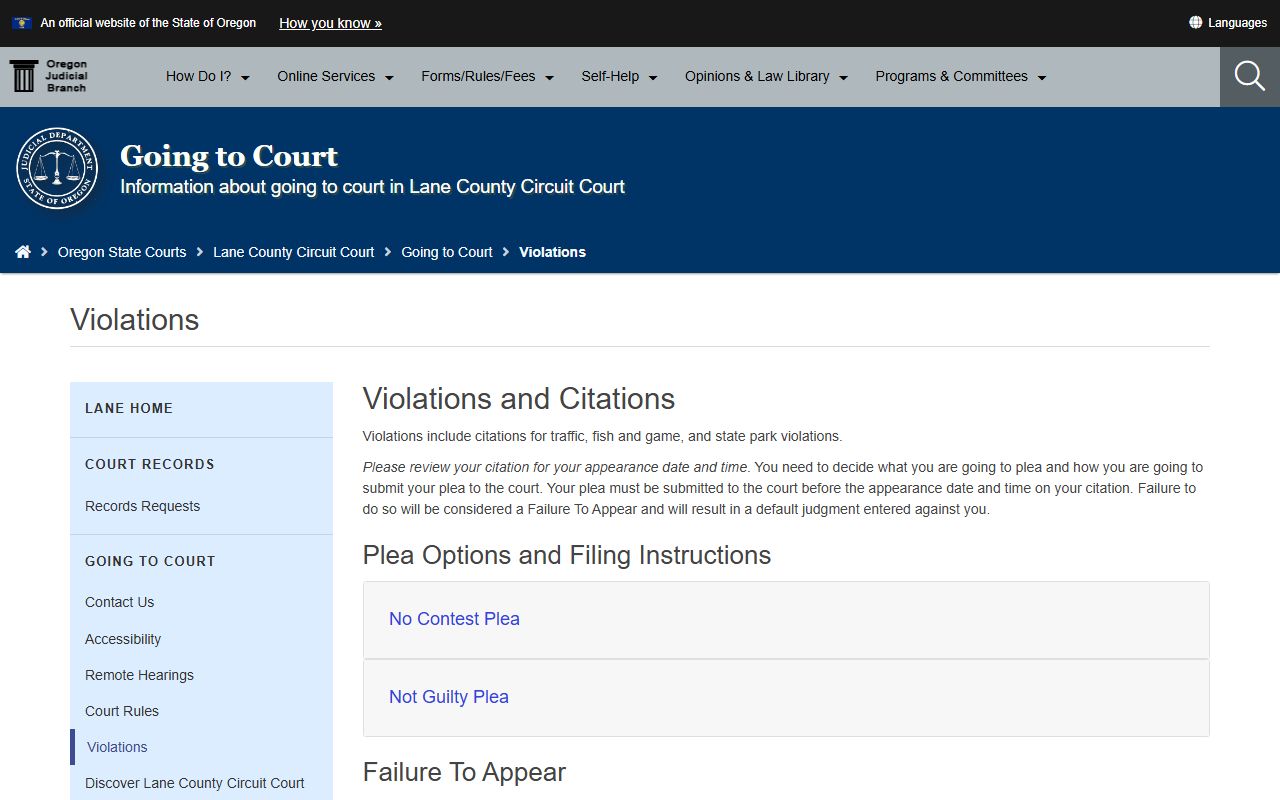Select GOING TO COURT sidebar heading
The width and height of the screenshot is (1280, 800).
[x=150, y=561]
